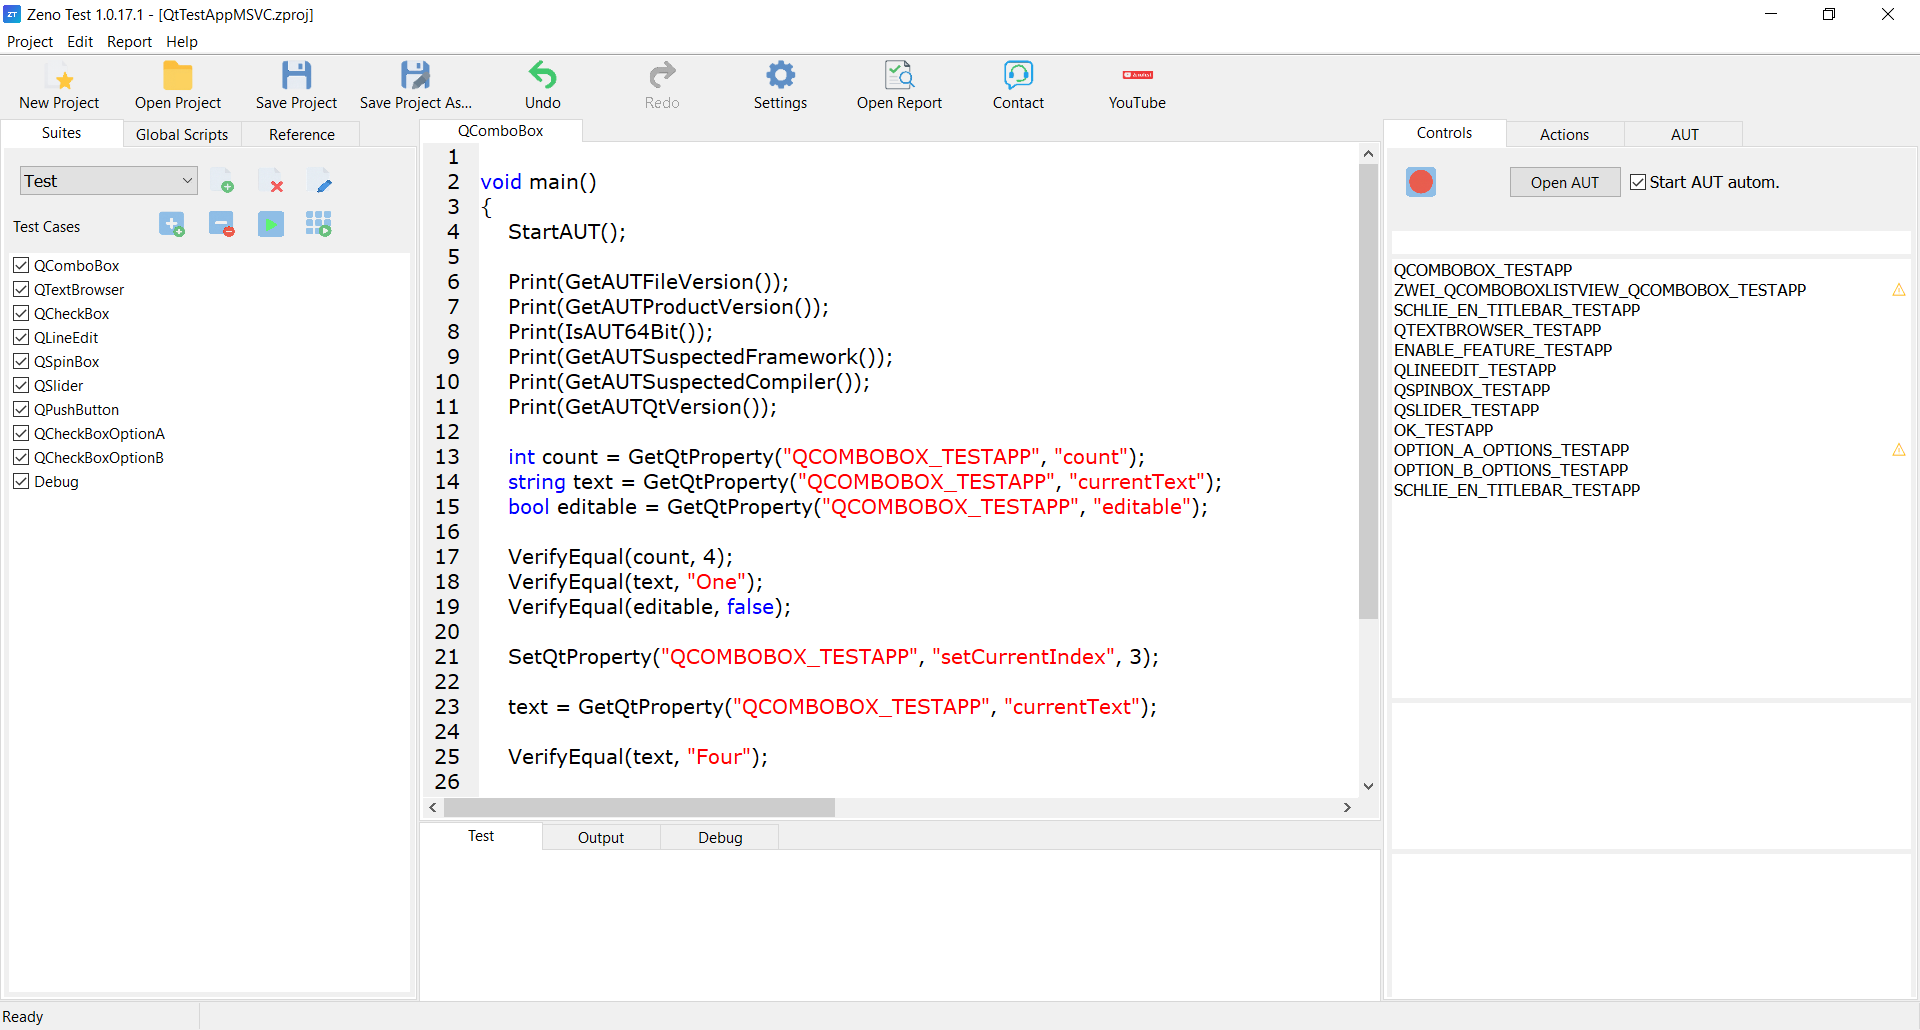Uncheck the Debug test case
Screen dimensions: 1920x1030
point(22,481)
